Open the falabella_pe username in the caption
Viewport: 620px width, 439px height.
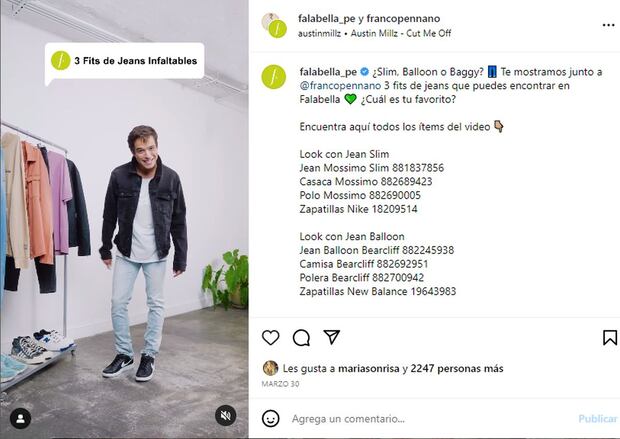tap(328, 72)
